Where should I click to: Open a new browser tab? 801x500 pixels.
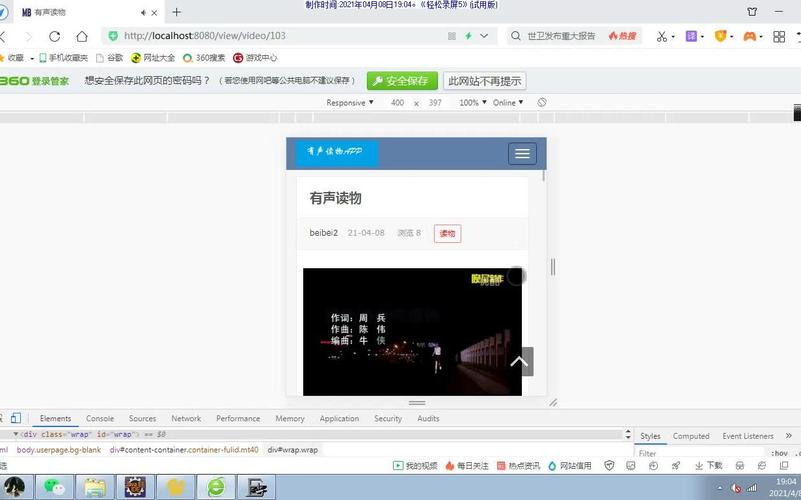(x=177, y=12)
